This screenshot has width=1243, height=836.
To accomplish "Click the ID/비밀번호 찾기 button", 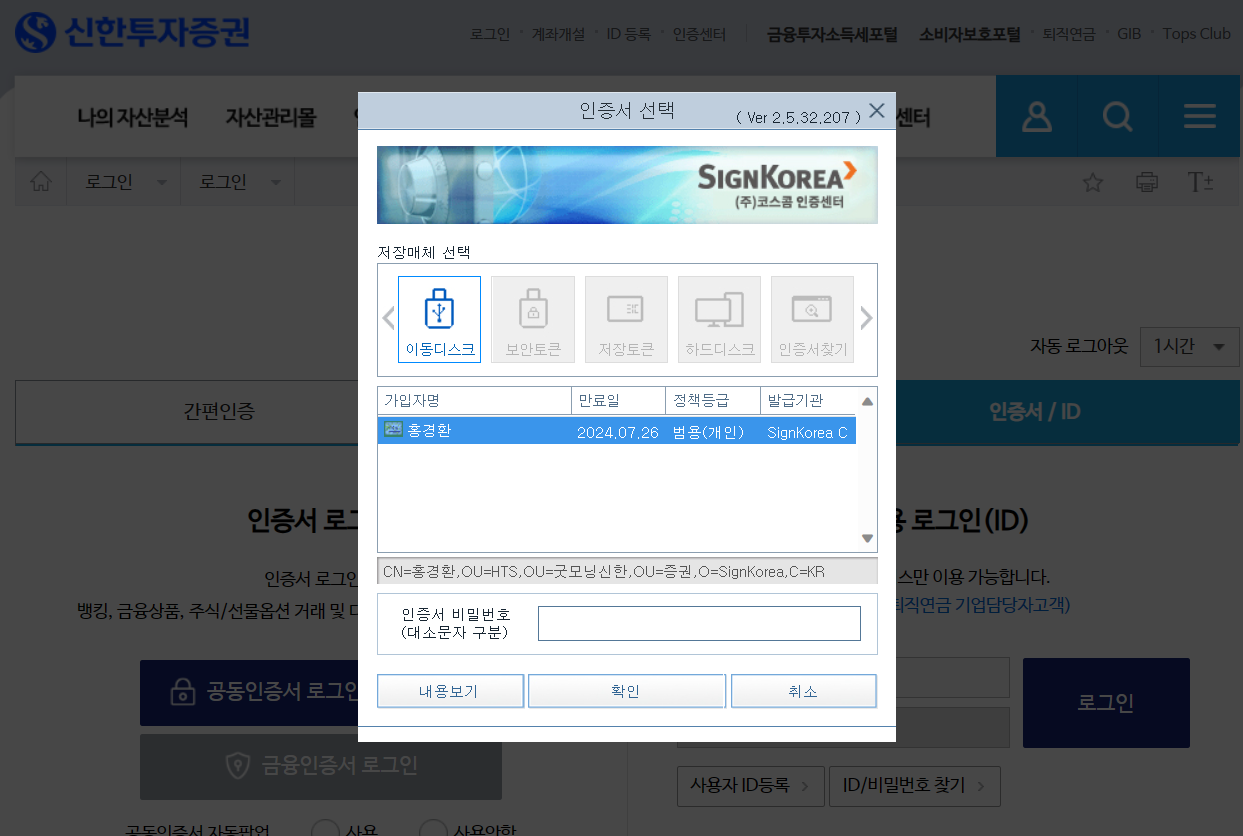I will (x=915, y=786).
